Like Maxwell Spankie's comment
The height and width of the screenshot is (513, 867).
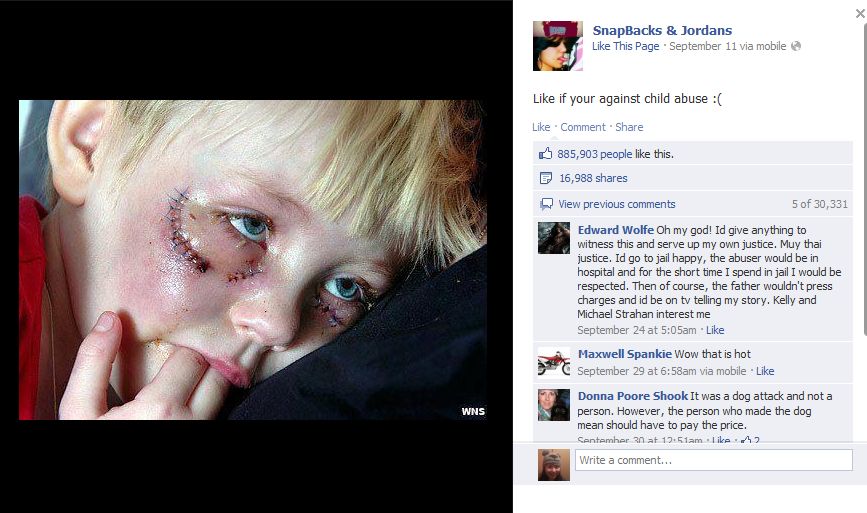[x=765, y=371]
